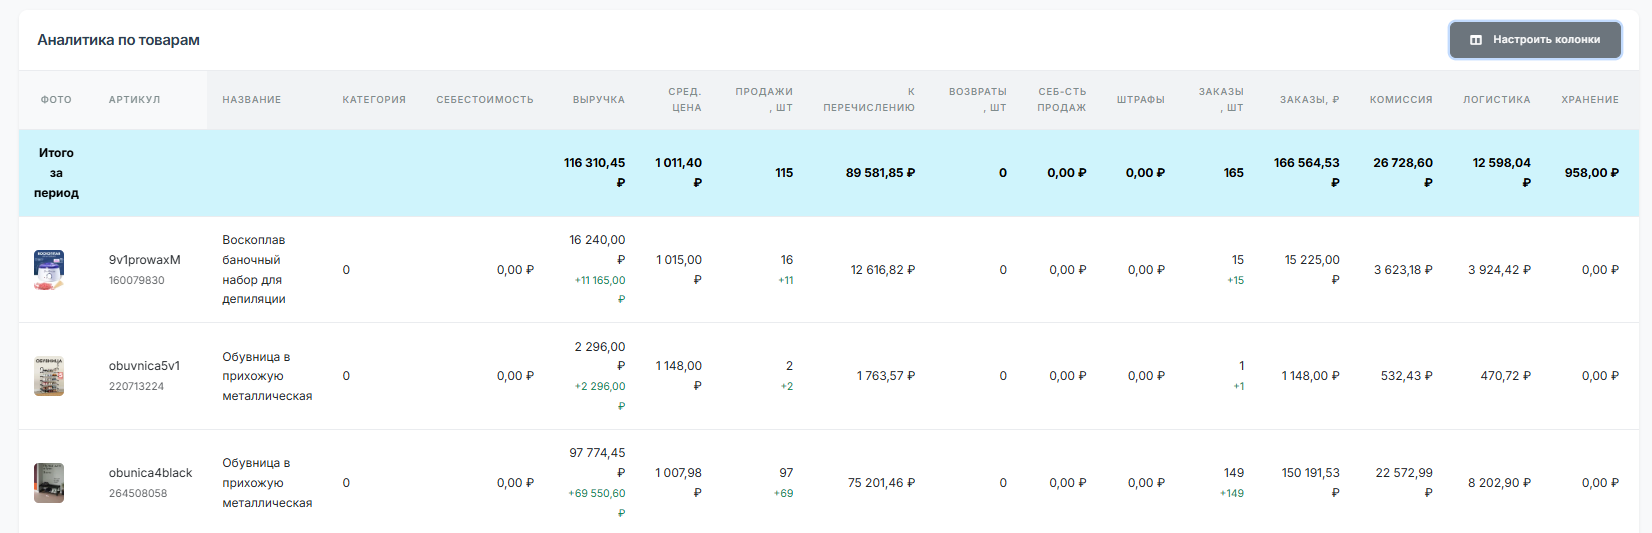Screen dimensions: 1652x533
Task: Click the Итого за период row label
Action: click(56, 173)
